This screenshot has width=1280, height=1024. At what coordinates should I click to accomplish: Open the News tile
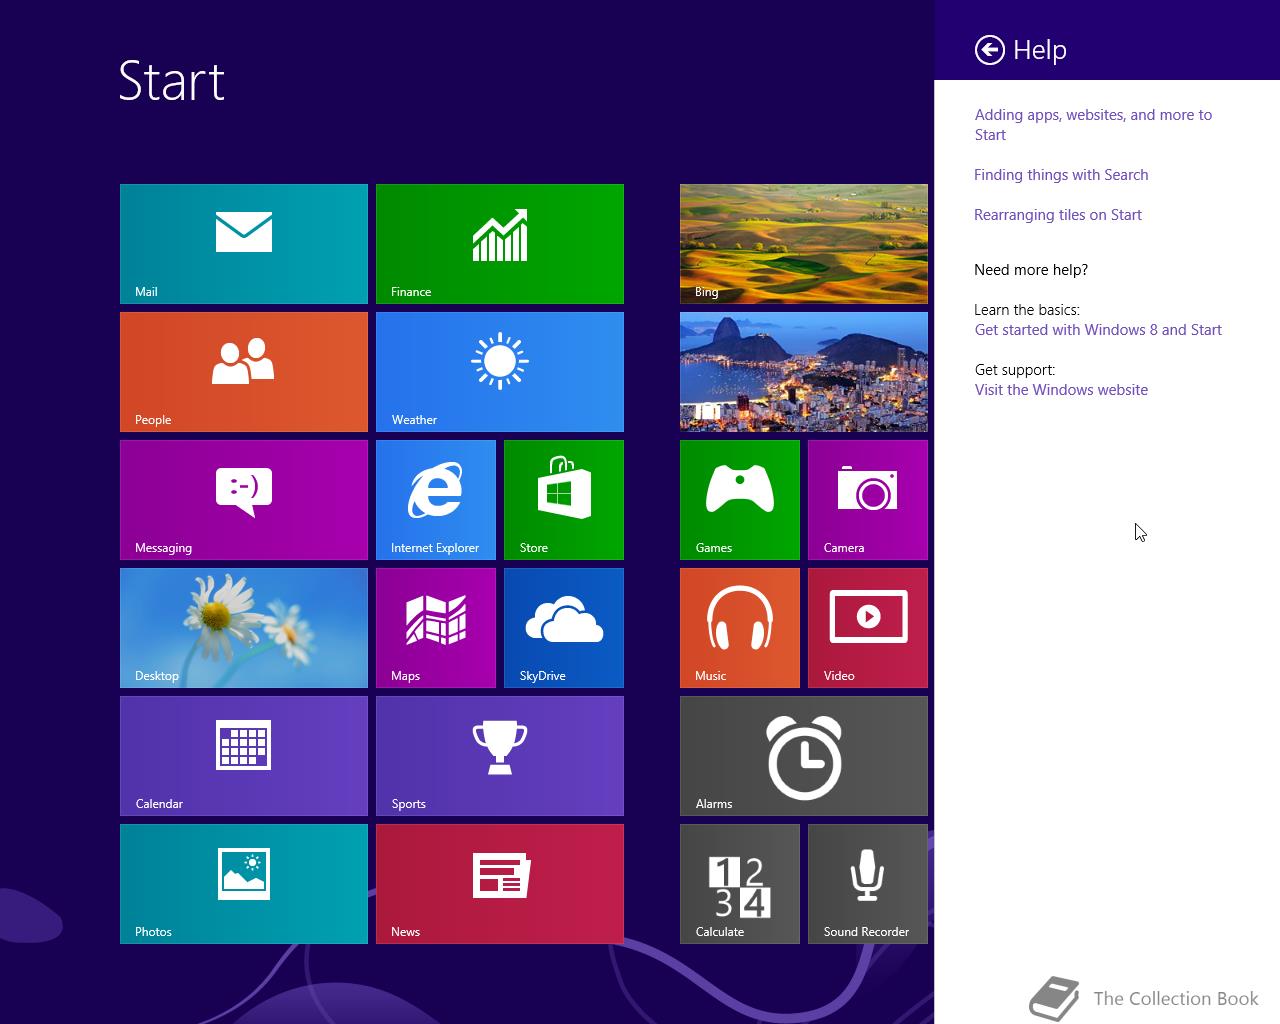pyautogui.click(x=500, y=884)
